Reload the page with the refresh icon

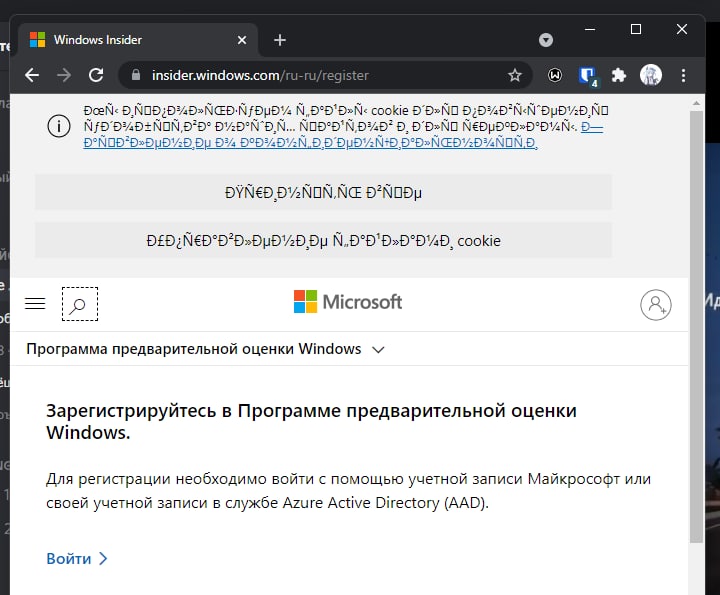coord(96,75)
